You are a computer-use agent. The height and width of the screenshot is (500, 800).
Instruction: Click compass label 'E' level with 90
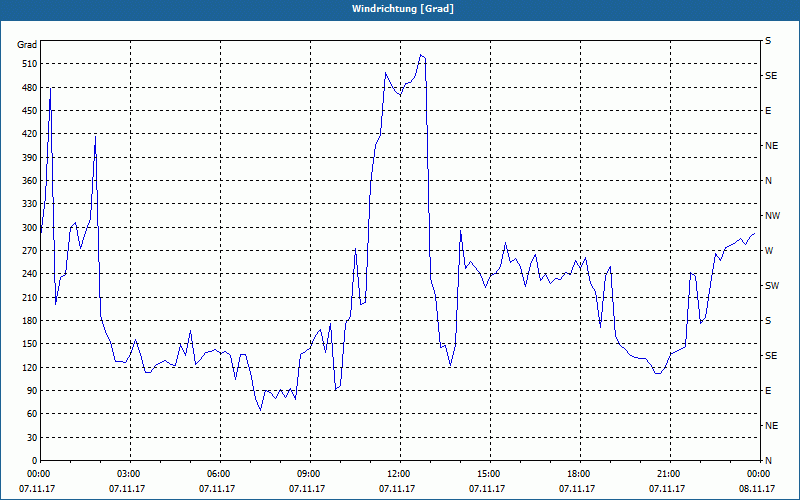768,391
